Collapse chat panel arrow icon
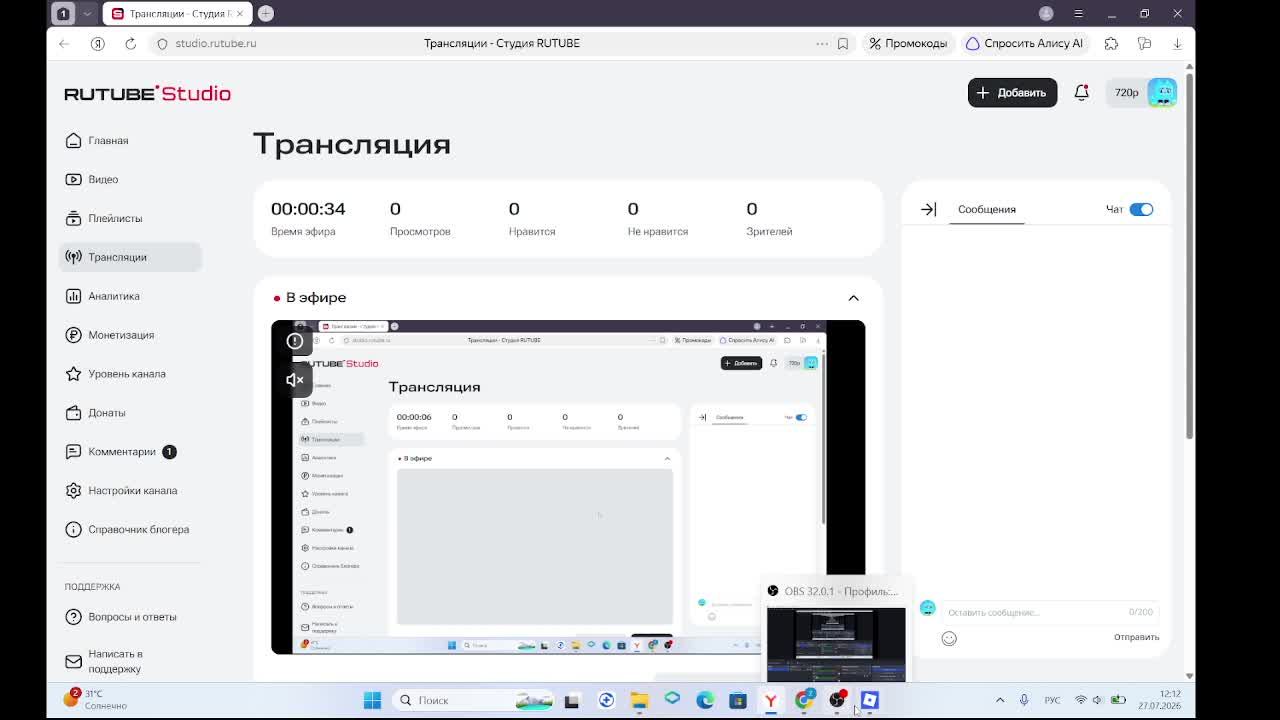 coord(928,209)
